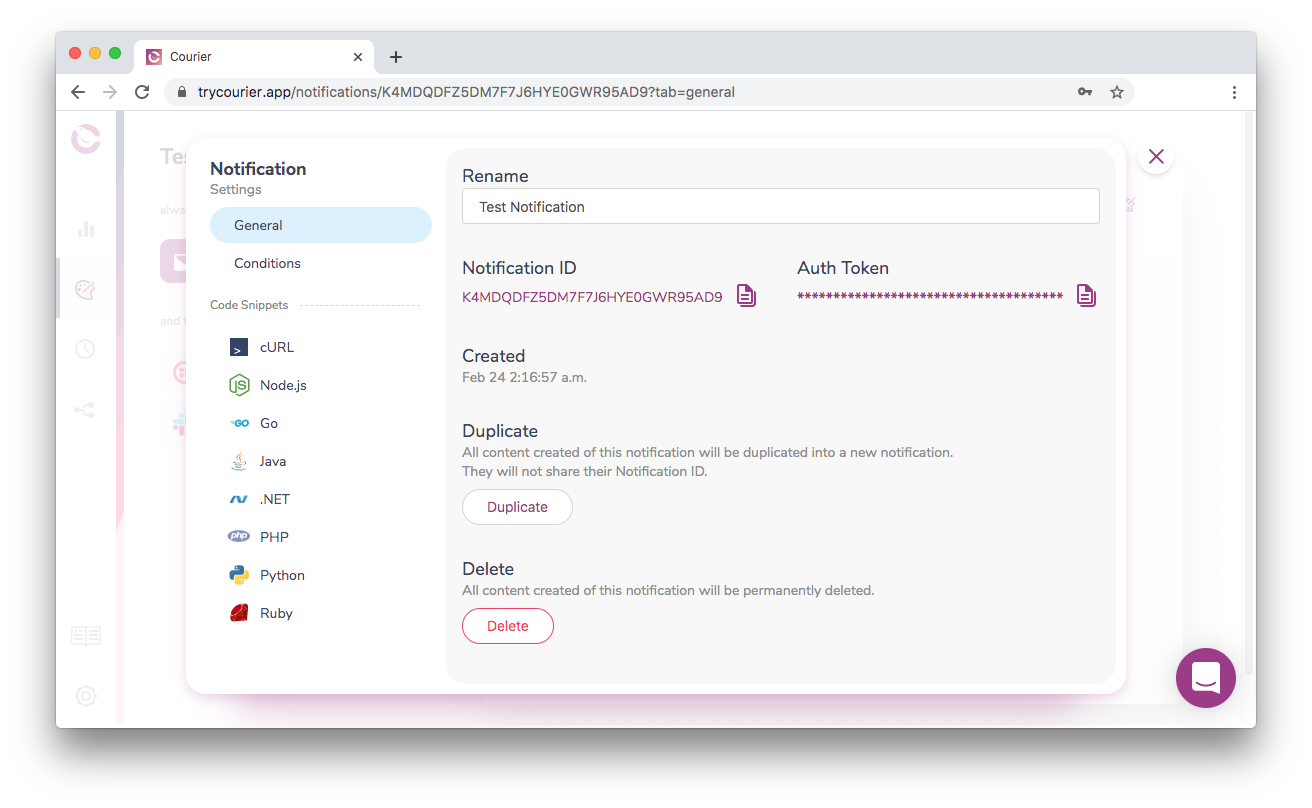The image size is (1312, 808).
Task: Select the General settings tab
Action: (x=321, y=225)
